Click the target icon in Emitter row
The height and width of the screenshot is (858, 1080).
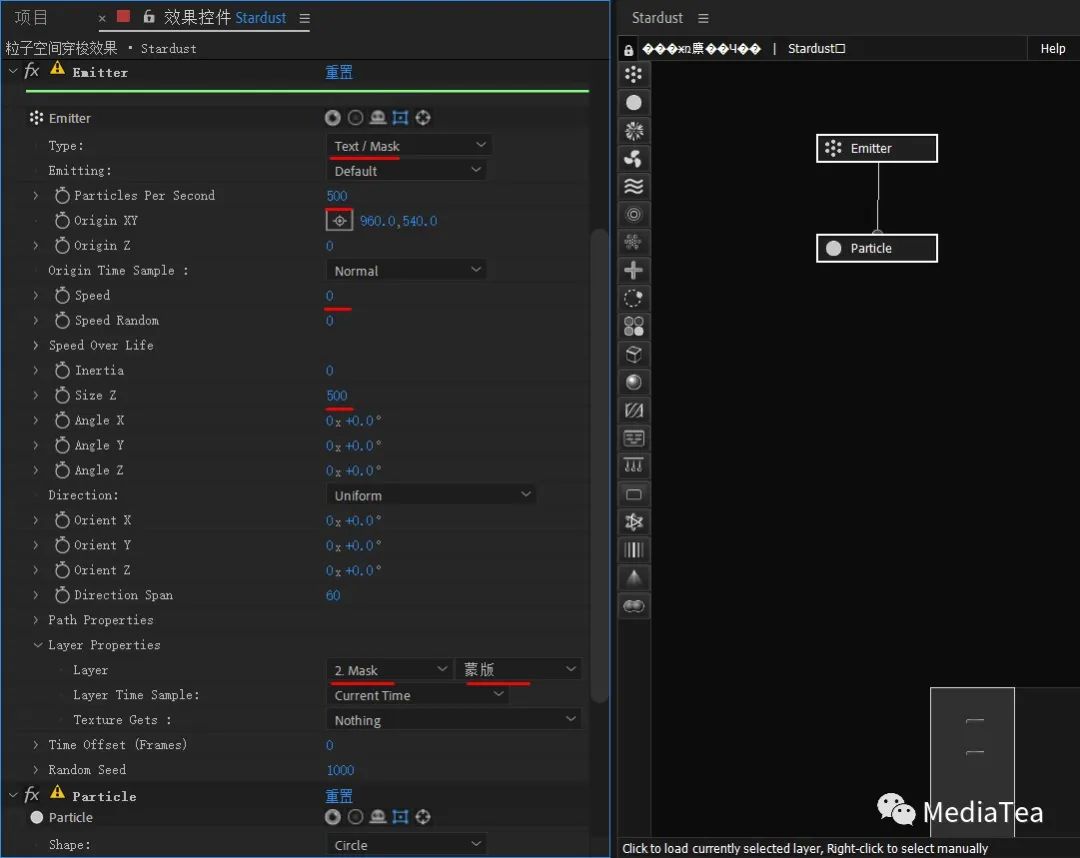(x=423, y=118)
